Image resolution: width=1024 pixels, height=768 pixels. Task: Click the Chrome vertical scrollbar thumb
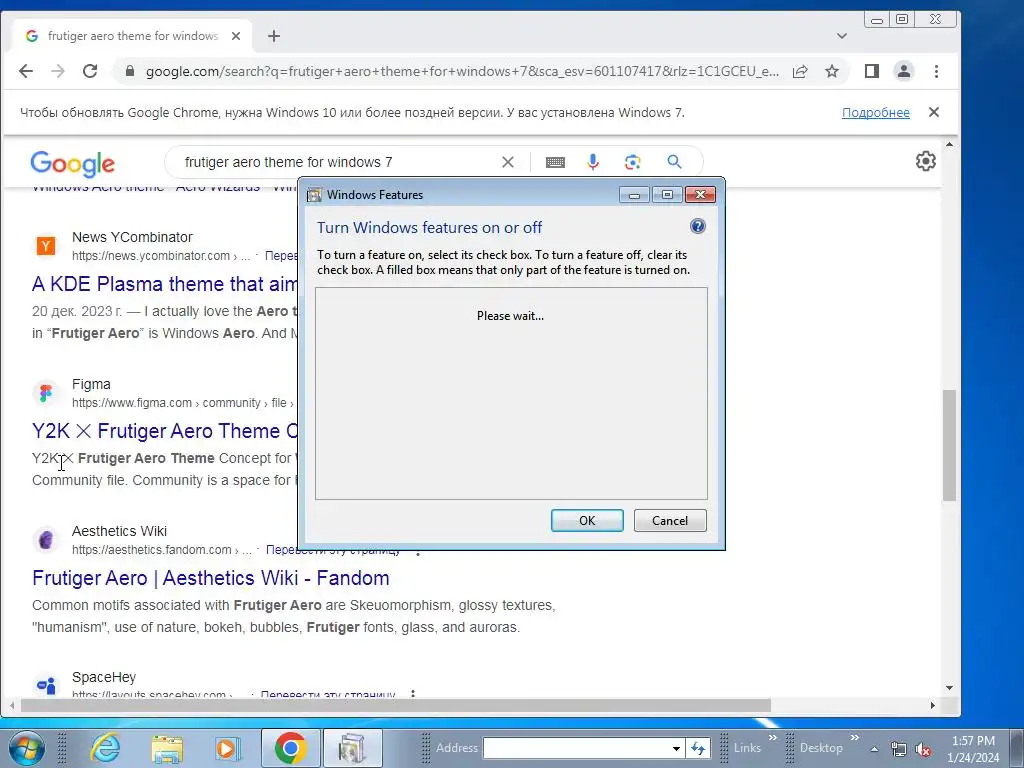[950, 445]
